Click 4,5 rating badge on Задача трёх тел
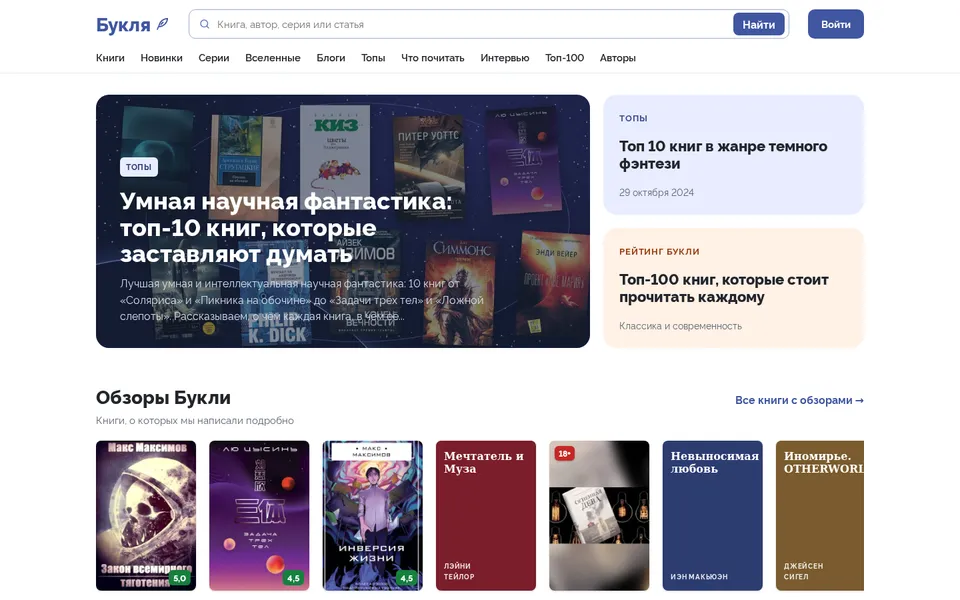This screenshot has height=600, width=960. (x=293, y=578)
